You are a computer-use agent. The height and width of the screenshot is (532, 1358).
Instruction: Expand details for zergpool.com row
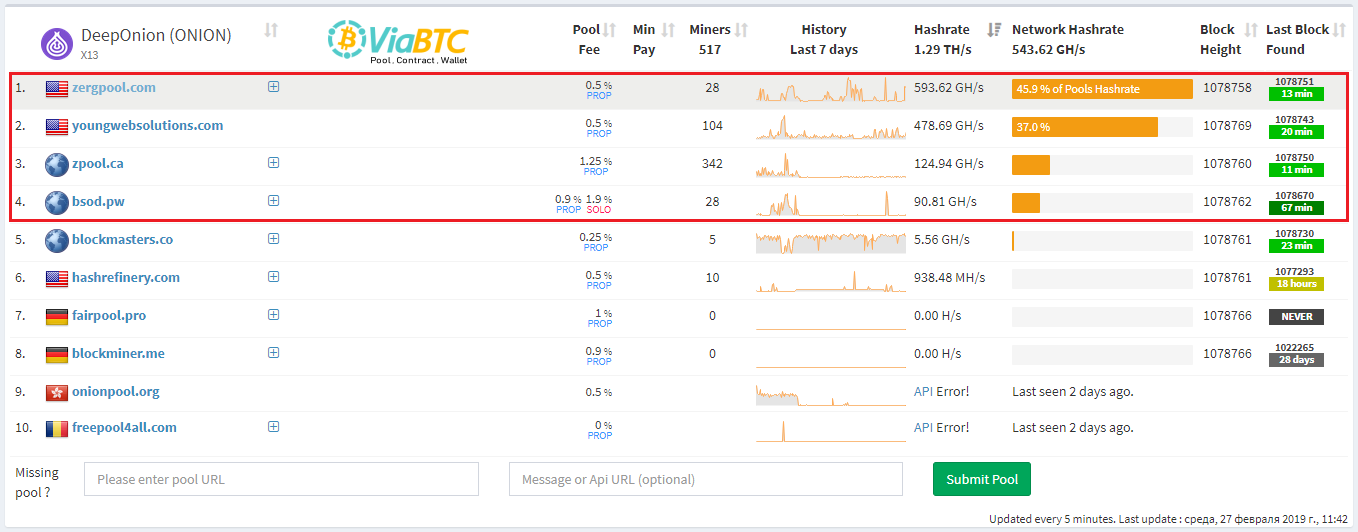point(273,87)
